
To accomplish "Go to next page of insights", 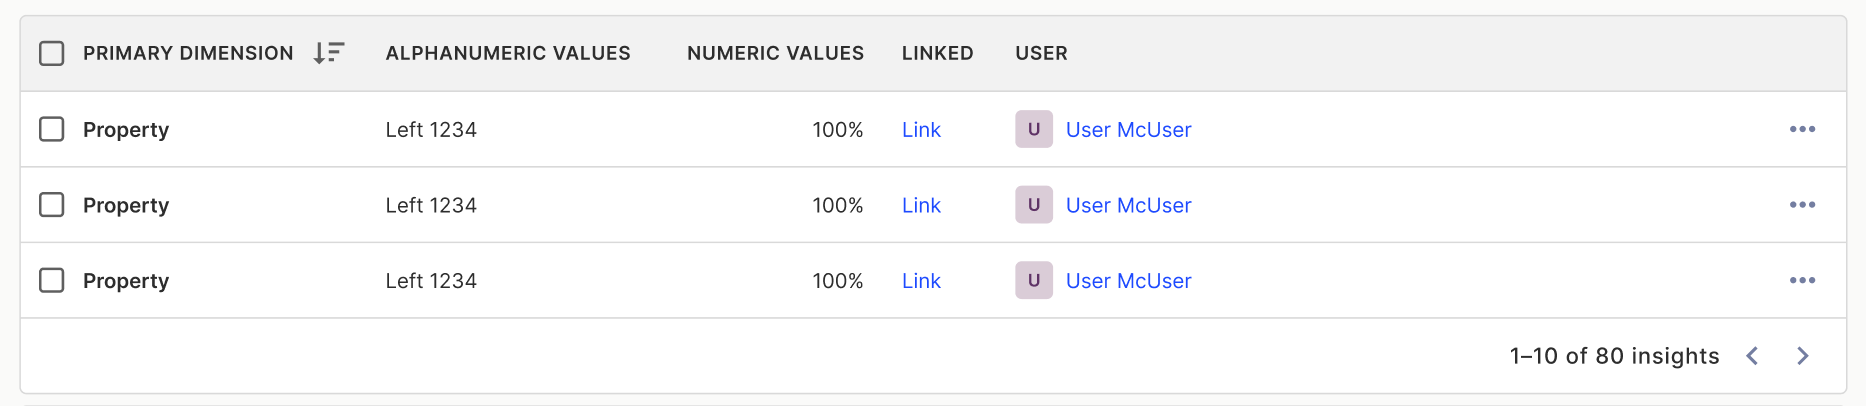I will point(1802,356).
